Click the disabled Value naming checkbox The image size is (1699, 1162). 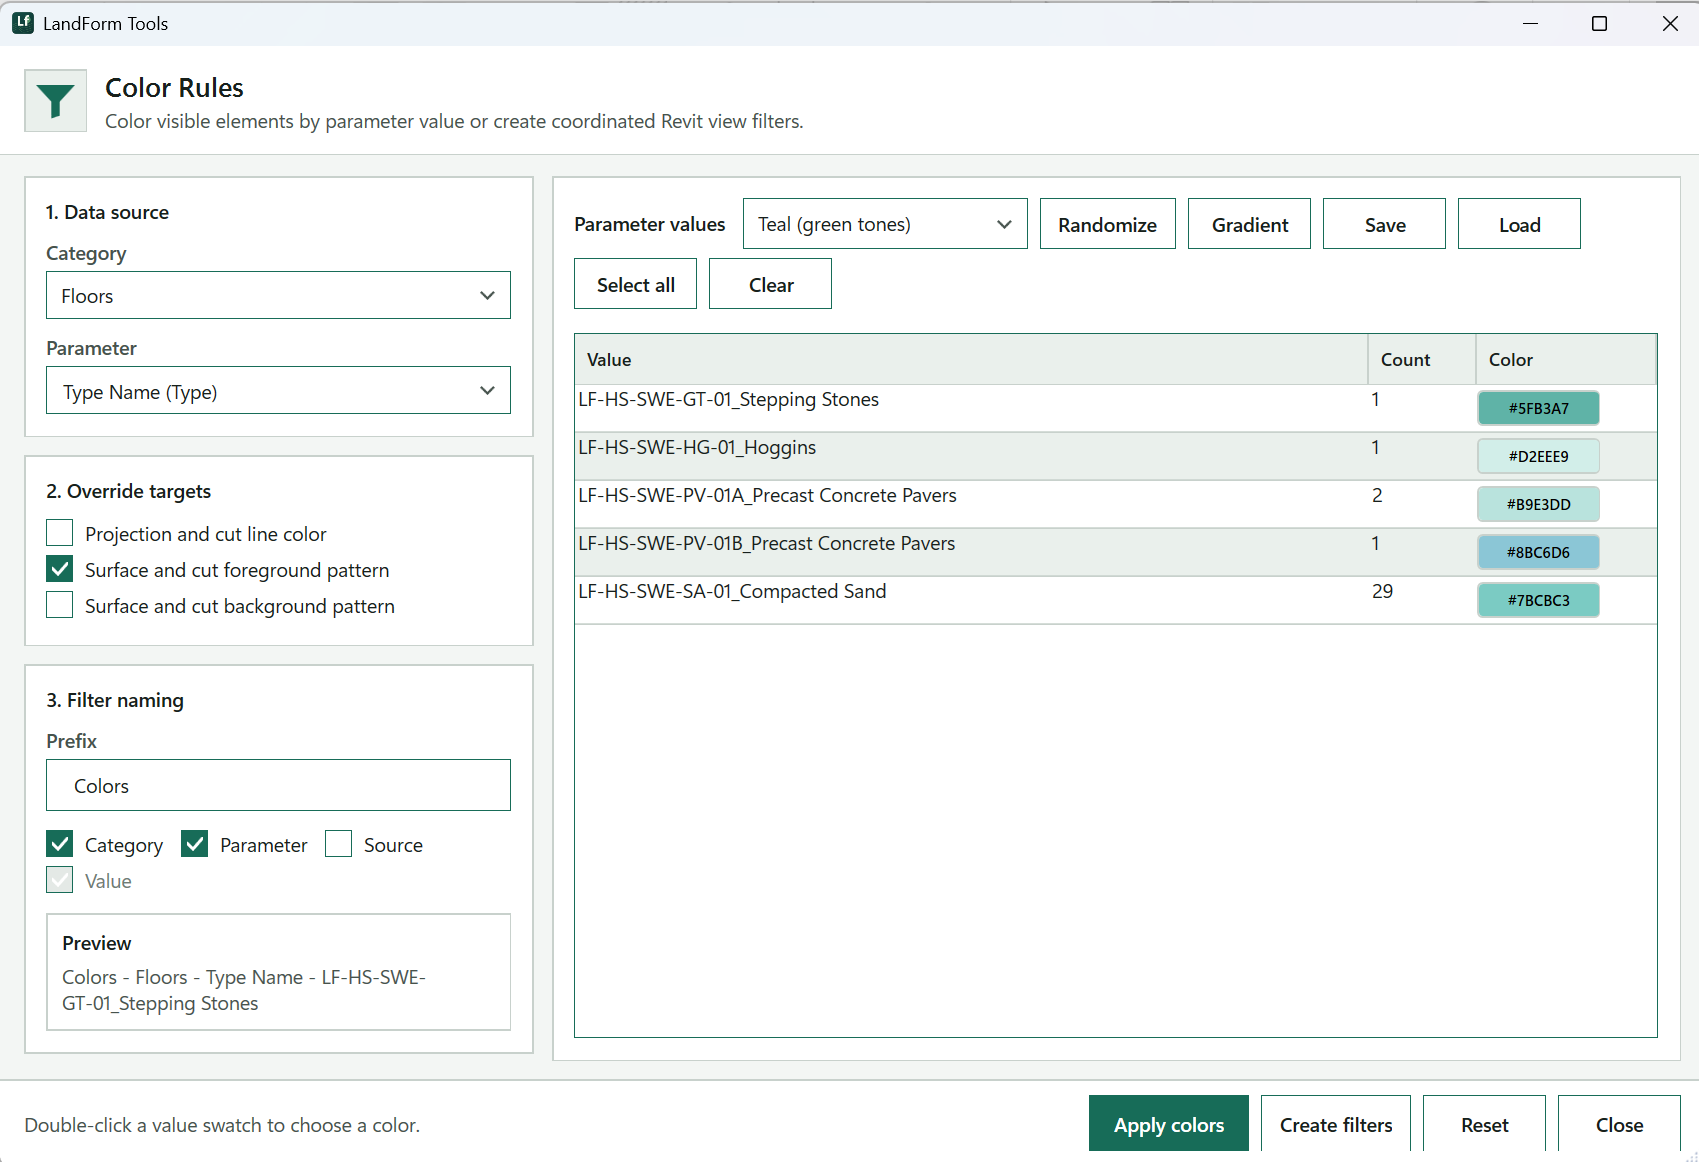[x=60, y=880]
